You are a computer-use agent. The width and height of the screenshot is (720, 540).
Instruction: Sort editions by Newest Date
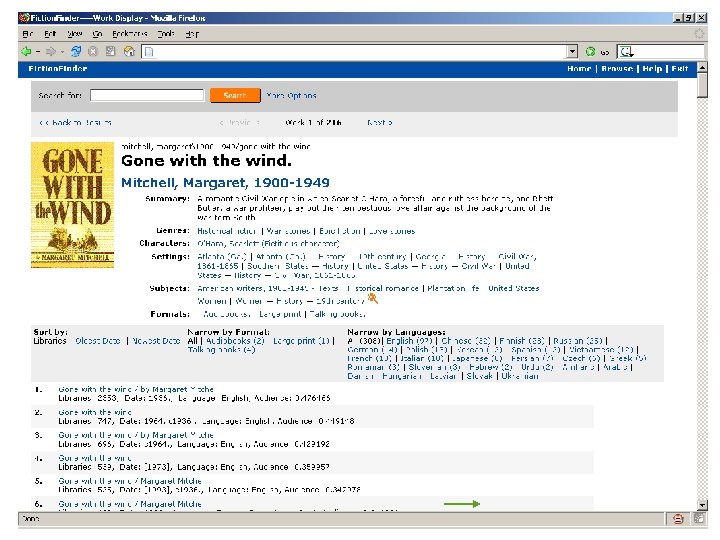click(x=156, y=341)
